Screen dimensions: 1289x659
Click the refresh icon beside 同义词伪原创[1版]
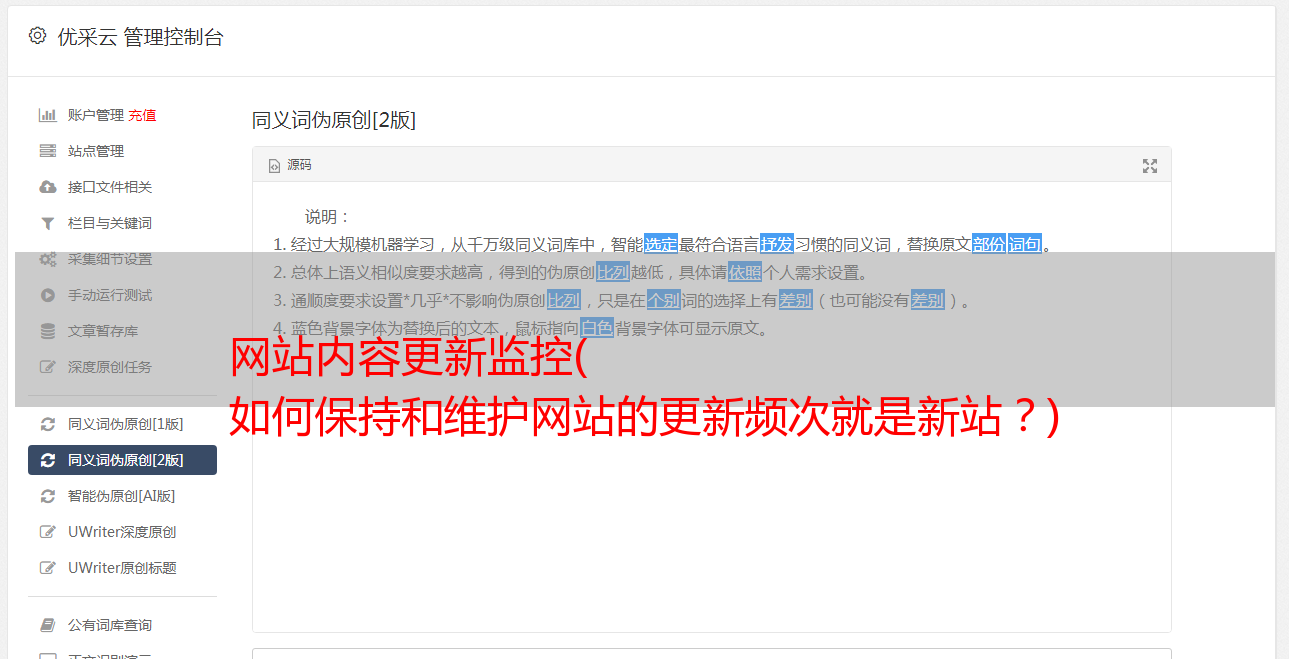[47, 424]
